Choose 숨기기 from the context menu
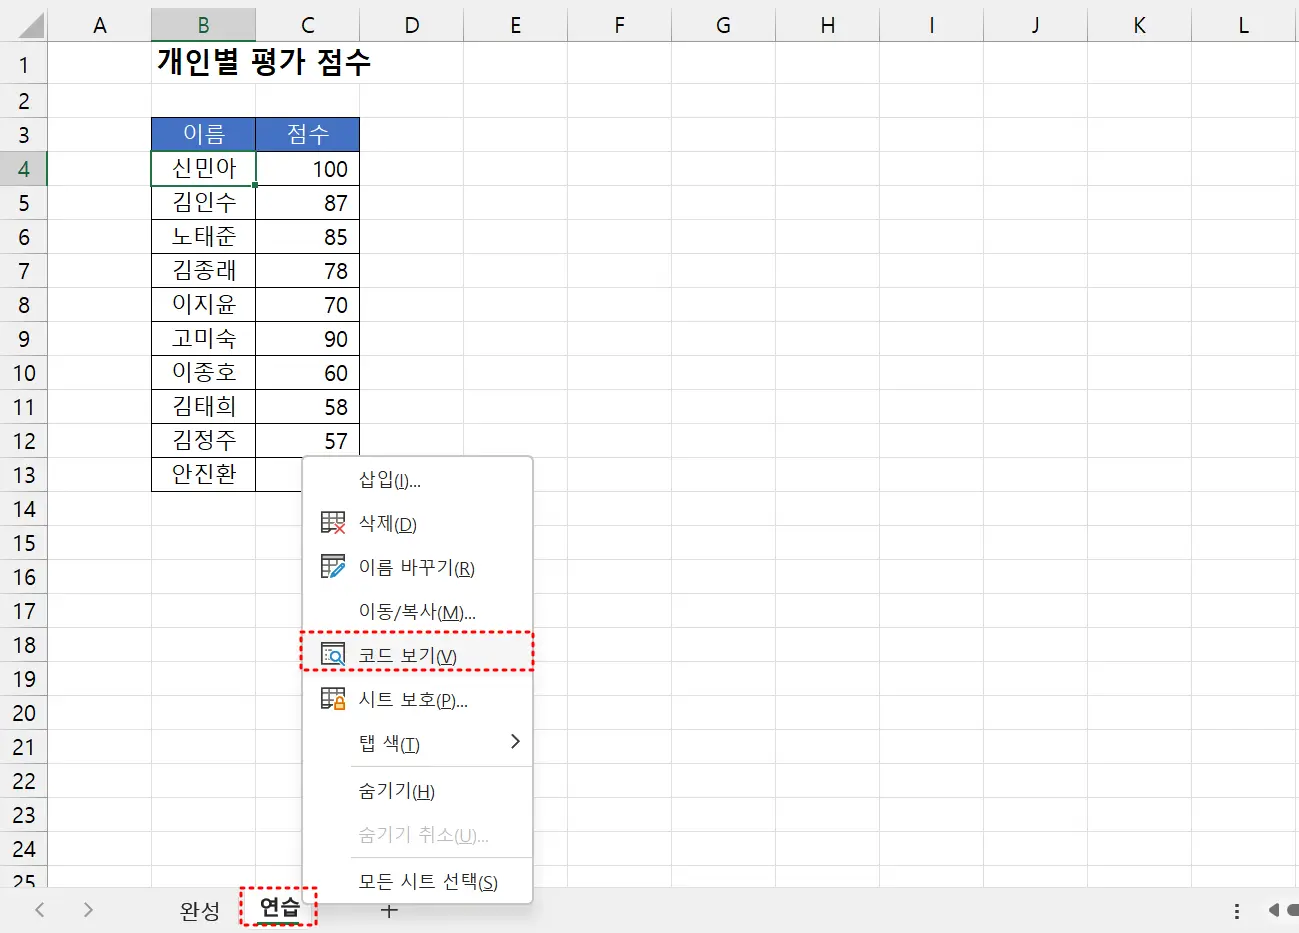1299x933 pixels. coord(418,791)
